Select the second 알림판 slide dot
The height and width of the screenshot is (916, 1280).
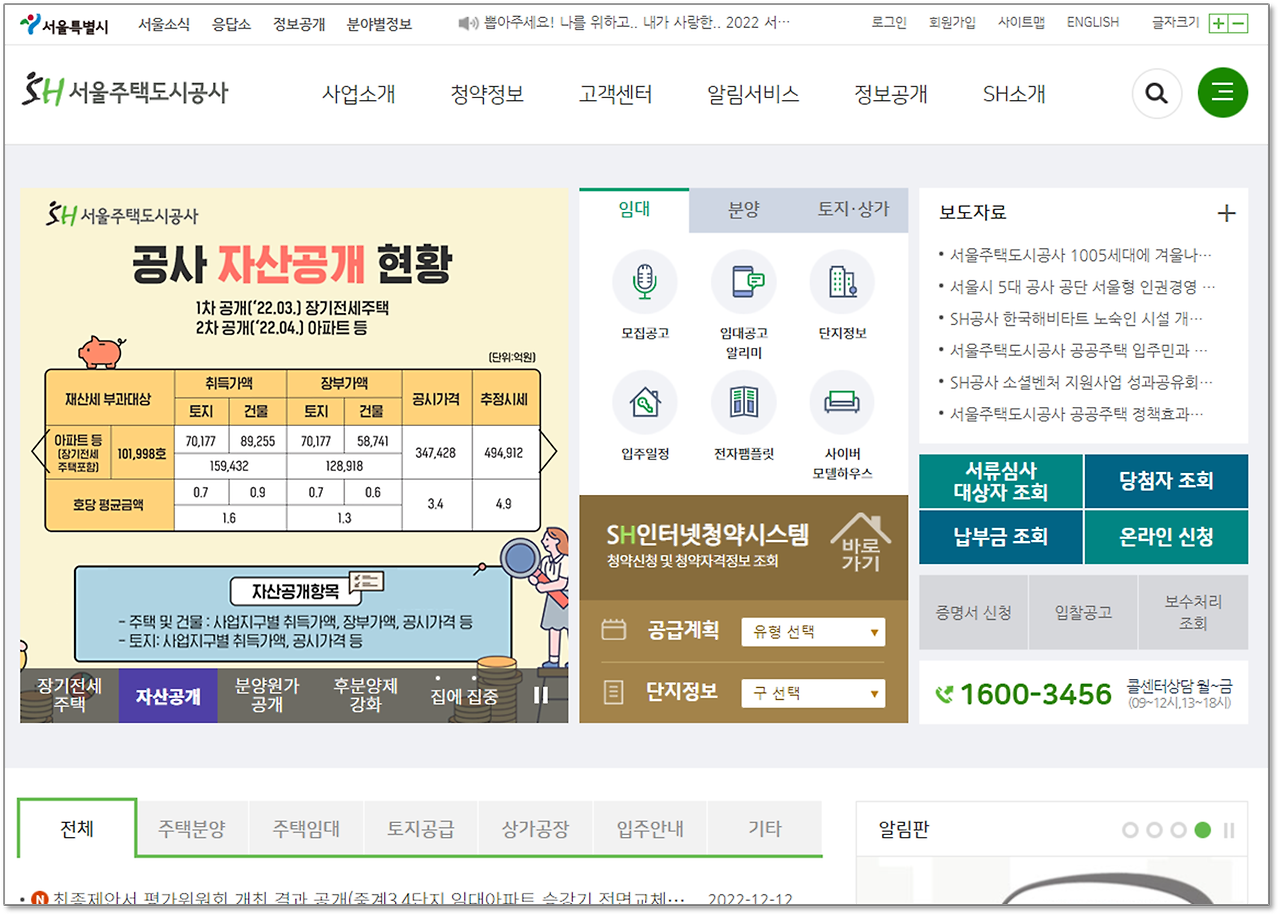(1155, 830)
